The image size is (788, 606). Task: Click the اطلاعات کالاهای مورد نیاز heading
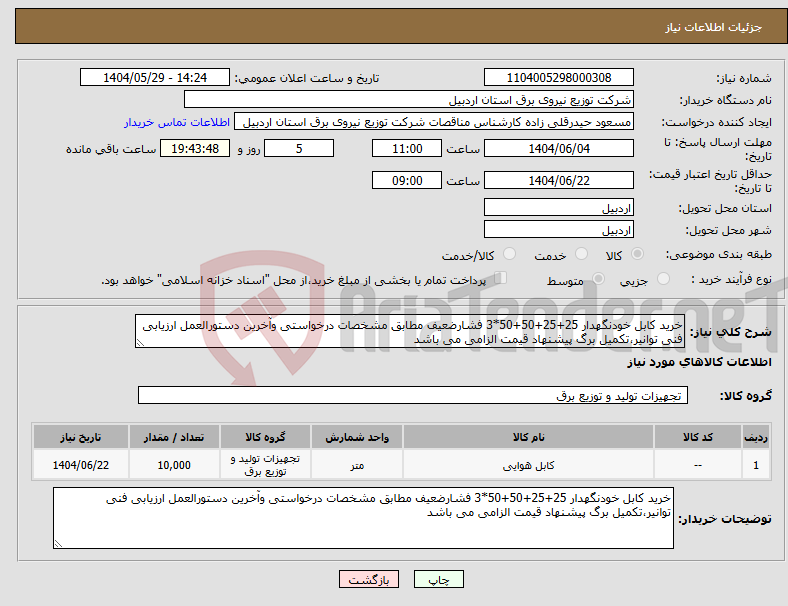(699, 362)
